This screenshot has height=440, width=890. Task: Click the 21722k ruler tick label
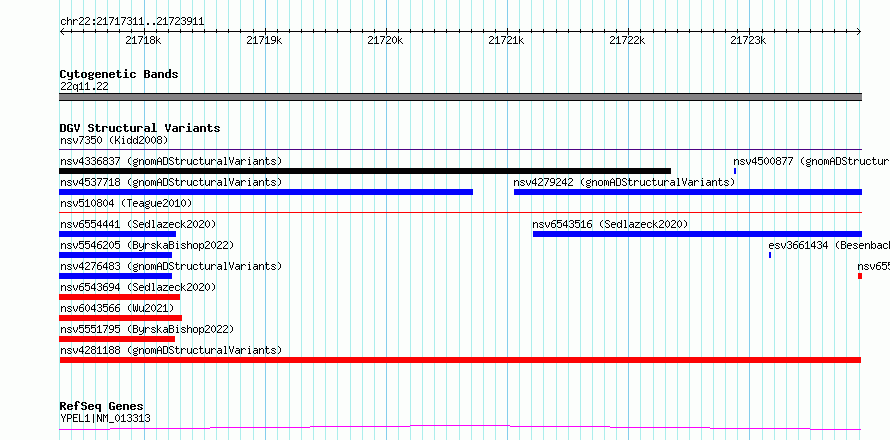pyautogui.click(x=627, y=40)
